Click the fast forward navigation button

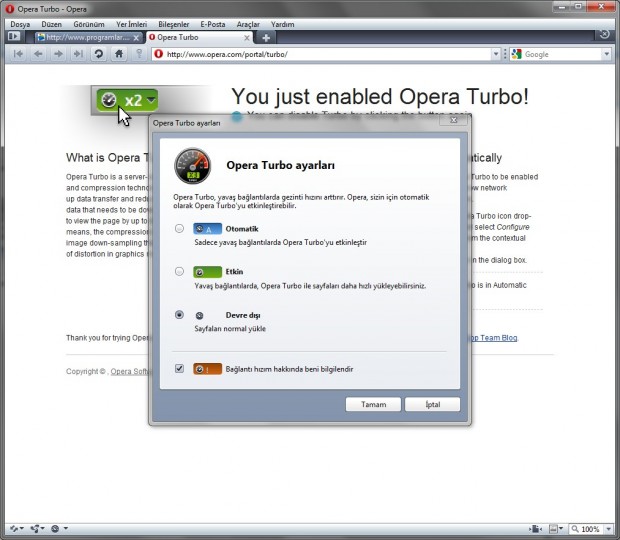[78, 54]
